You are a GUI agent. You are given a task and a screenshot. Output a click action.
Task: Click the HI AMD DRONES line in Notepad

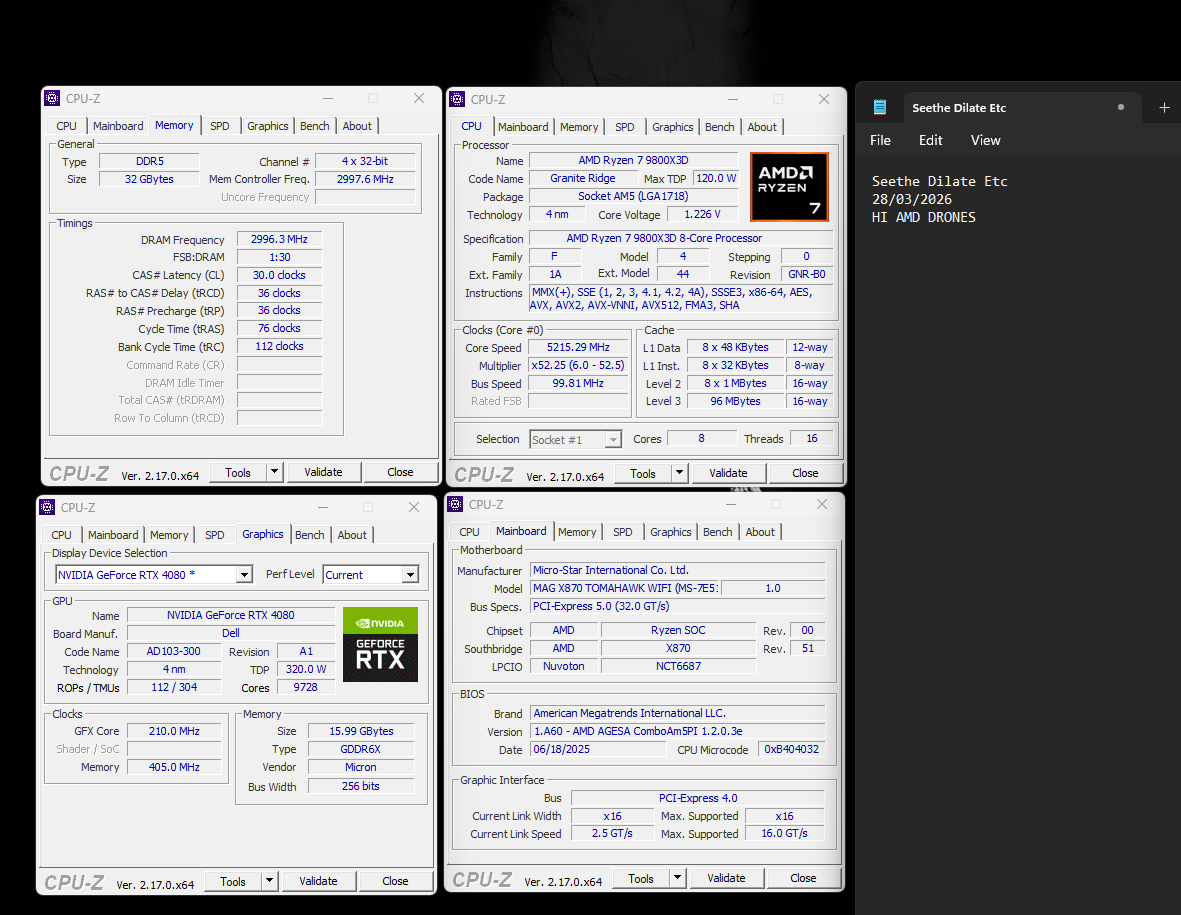click(923, 217)
